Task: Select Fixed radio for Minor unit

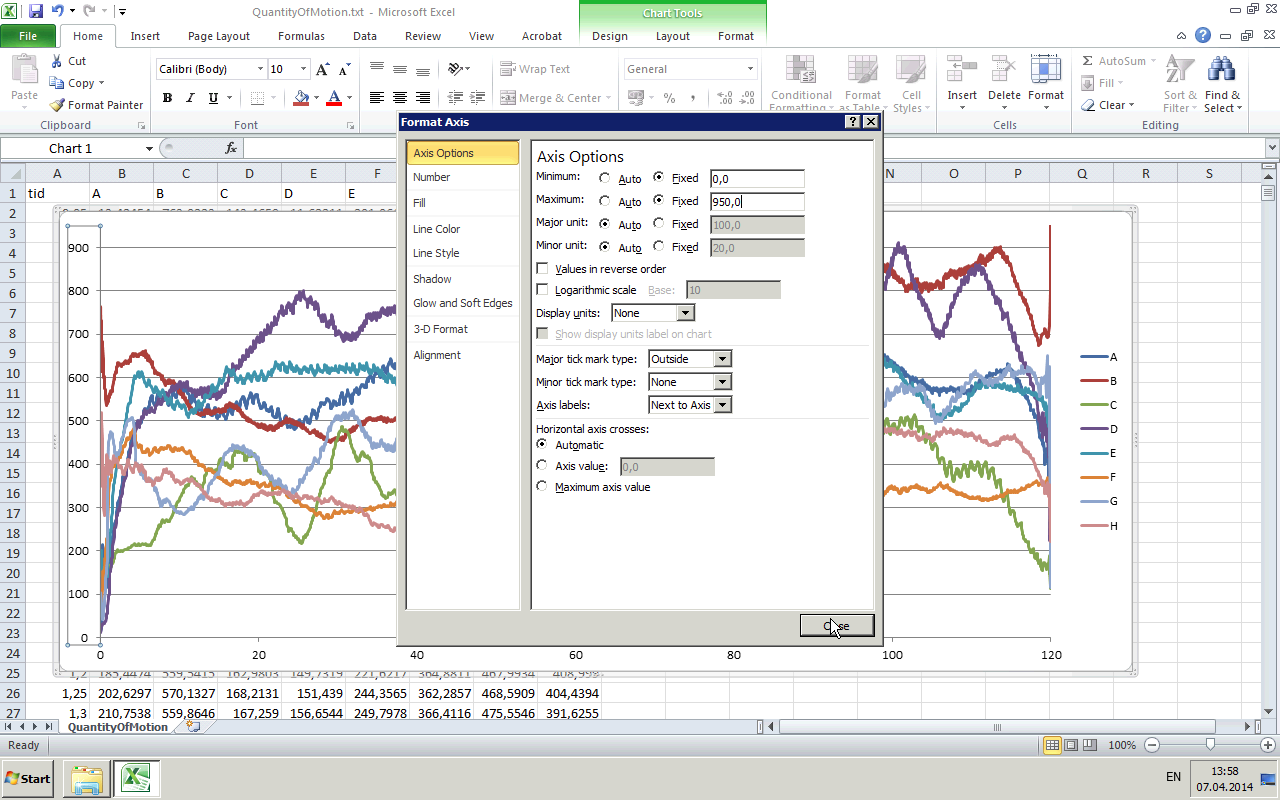Action: pyautogui.click(x=658, y=247)
